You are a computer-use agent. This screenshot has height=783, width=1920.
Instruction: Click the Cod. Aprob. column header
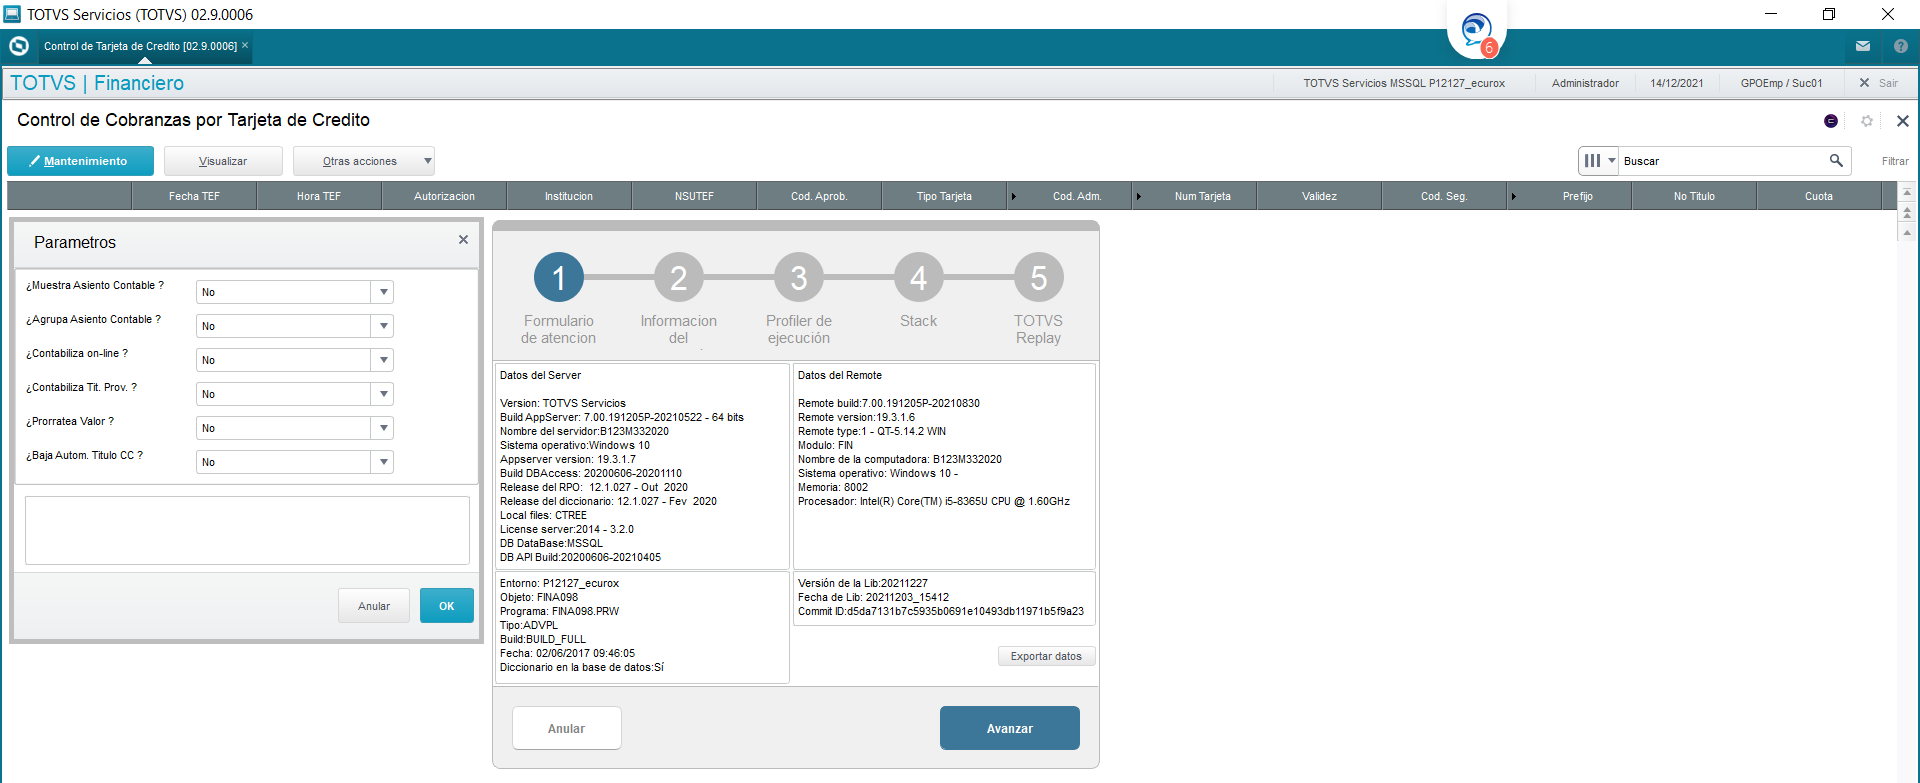coord(819,196)
